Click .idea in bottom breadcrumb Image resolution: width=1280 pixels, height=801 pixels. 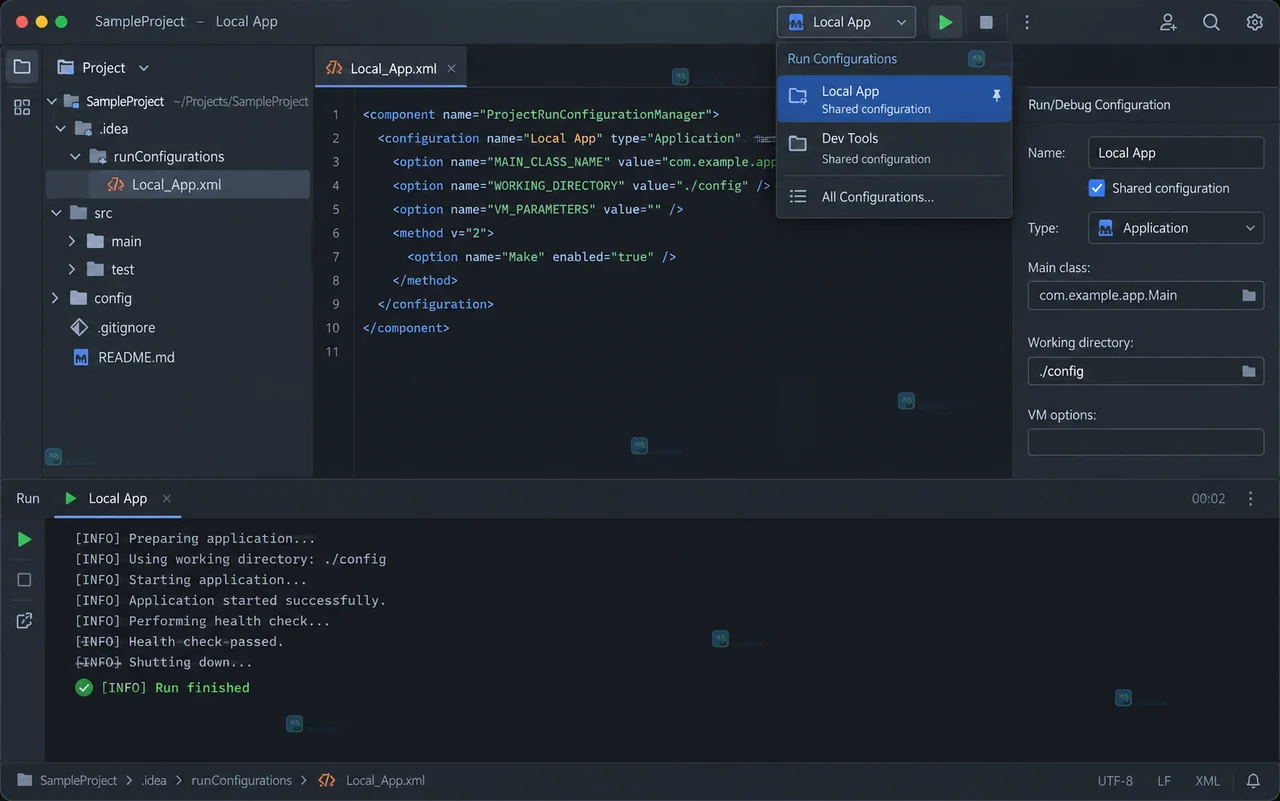(x=154, y=780)
